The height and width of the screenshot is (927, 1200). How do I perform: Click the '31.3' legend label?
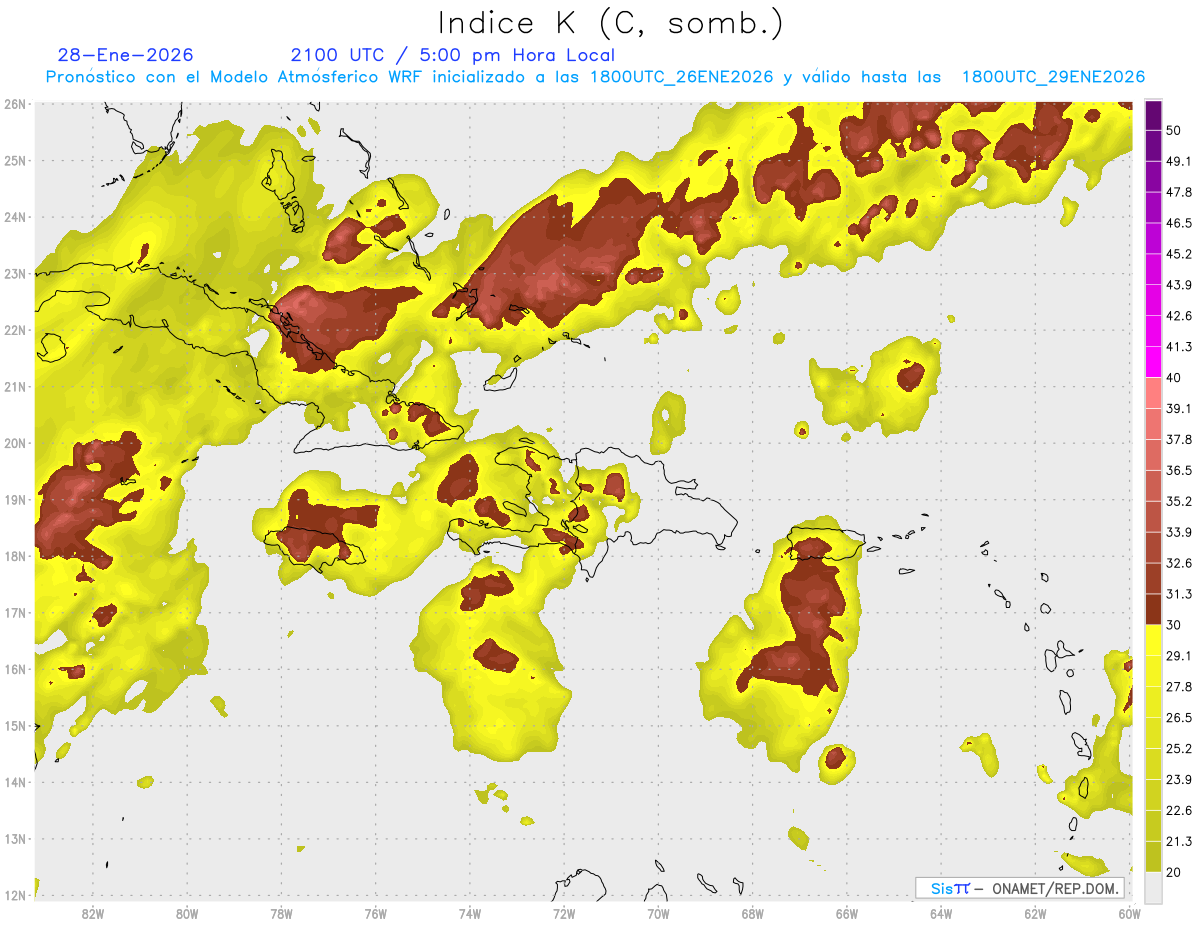(1178, 594)
